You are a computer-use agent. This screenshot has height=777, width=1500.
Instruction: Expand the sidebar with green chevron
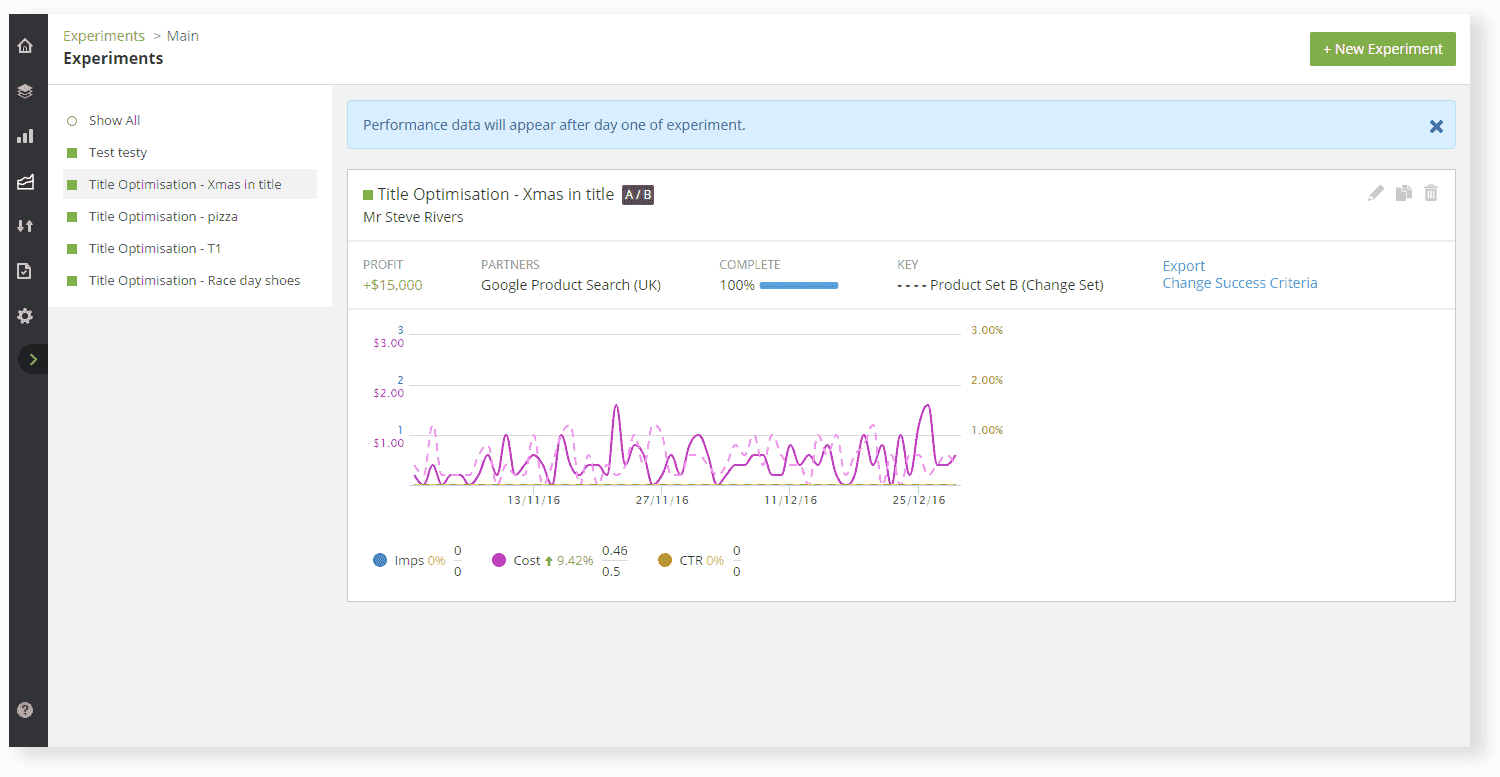tap(33, 359)
